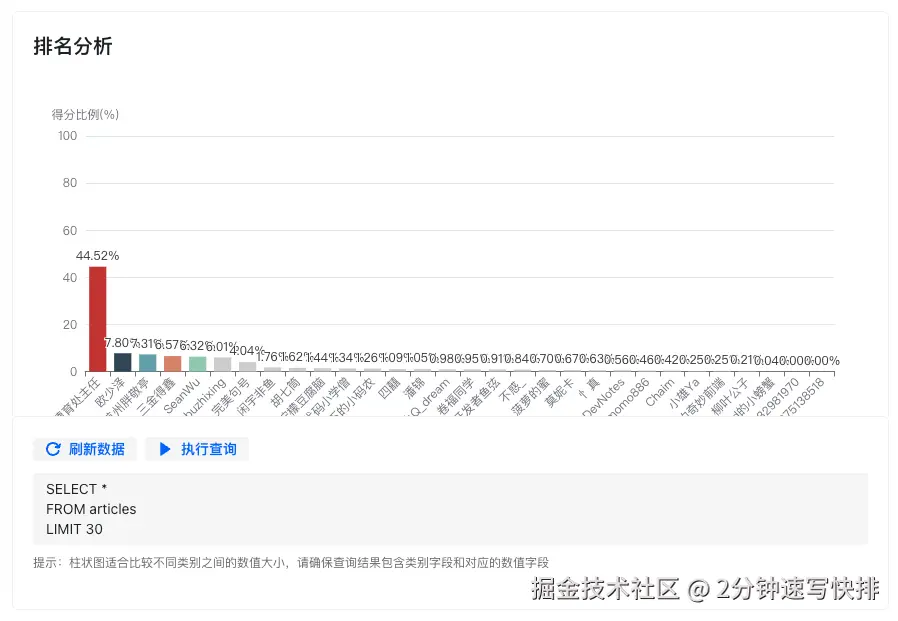Click the 44.52% value label above the red bar
Viewport: 898px width, 621px height.
[97, 255]
